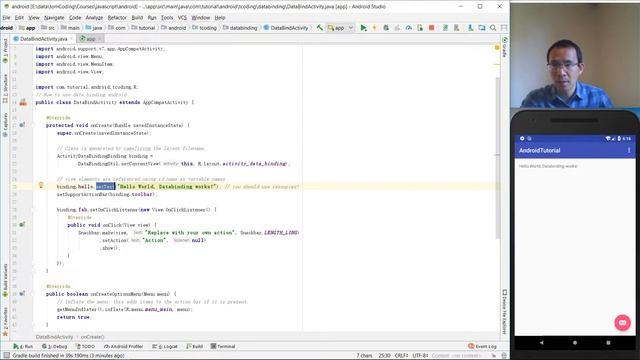Open the Captures side panel tab
The width and height of the screenshot is (640, 360).
[x=5, y=125]
